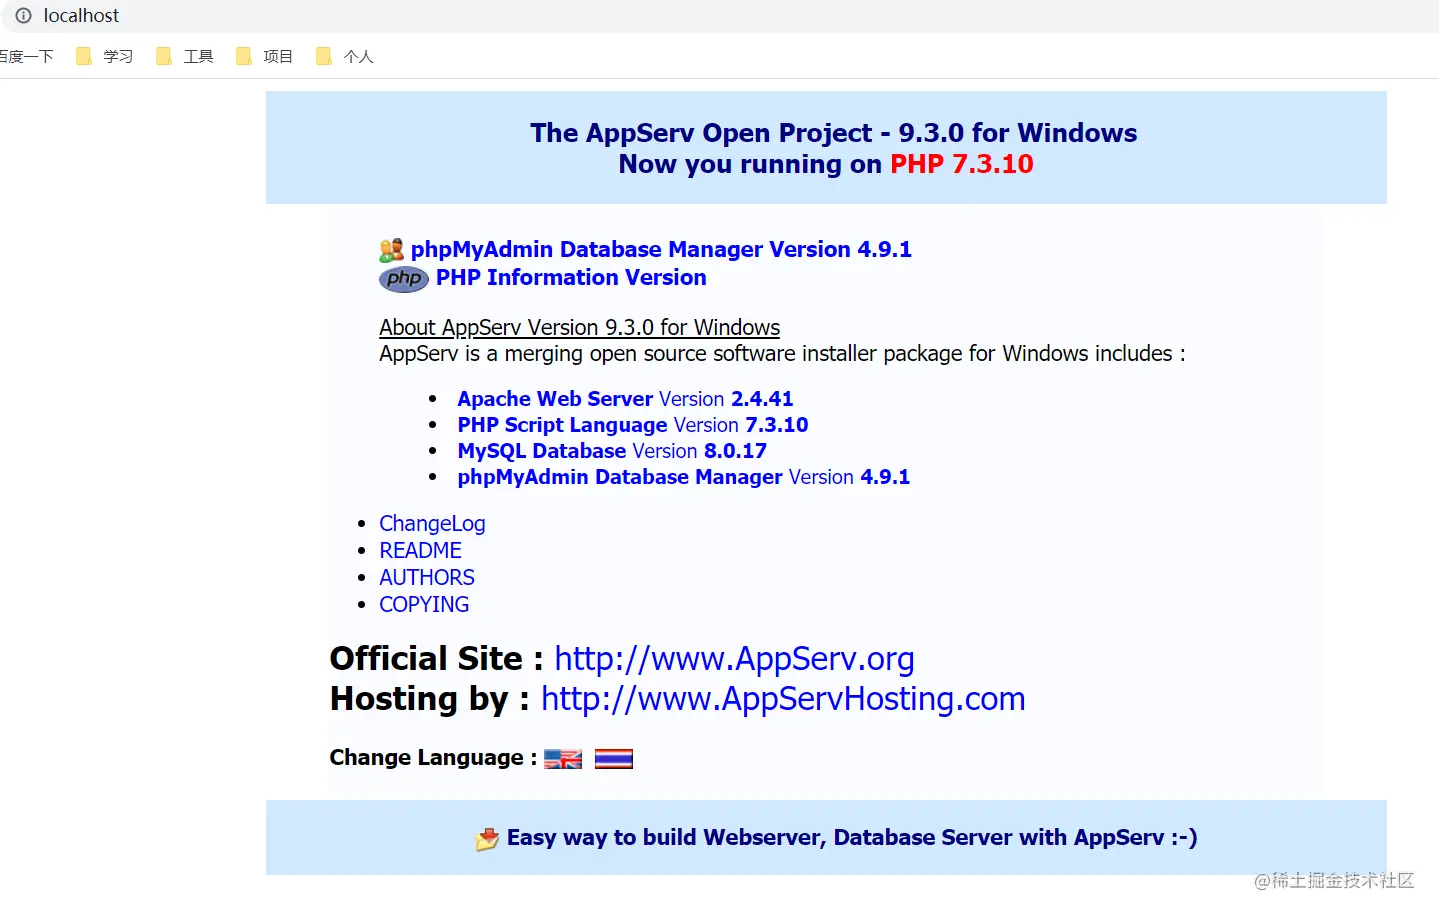Image resolution: width=1439 pixels, height=915 pixels.
Task: Click the phpMyAdmin users icon
Action: [x=391, y=250]
